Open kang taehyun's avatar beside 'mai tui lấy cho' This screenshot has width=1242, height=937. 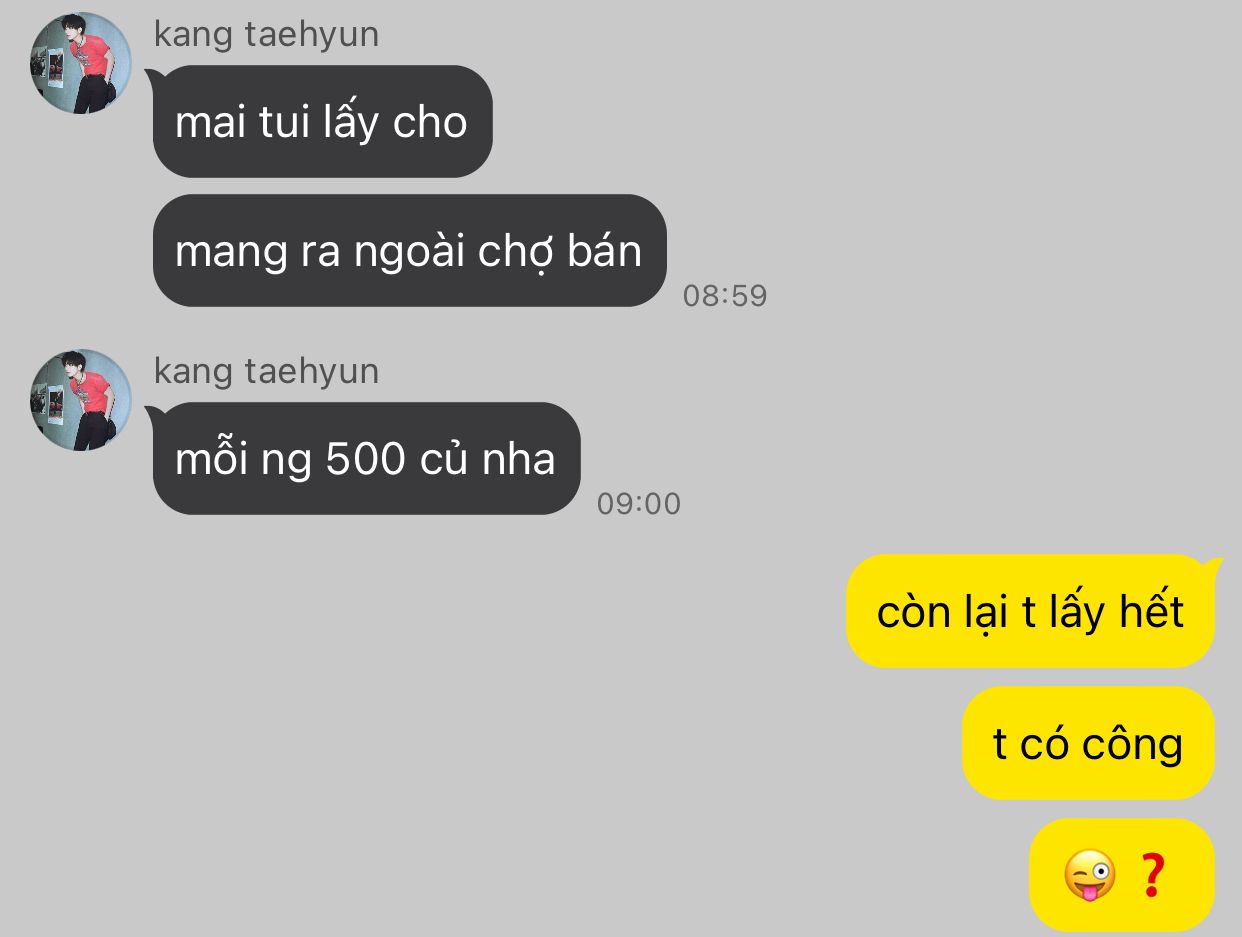(x=81, y=63)
